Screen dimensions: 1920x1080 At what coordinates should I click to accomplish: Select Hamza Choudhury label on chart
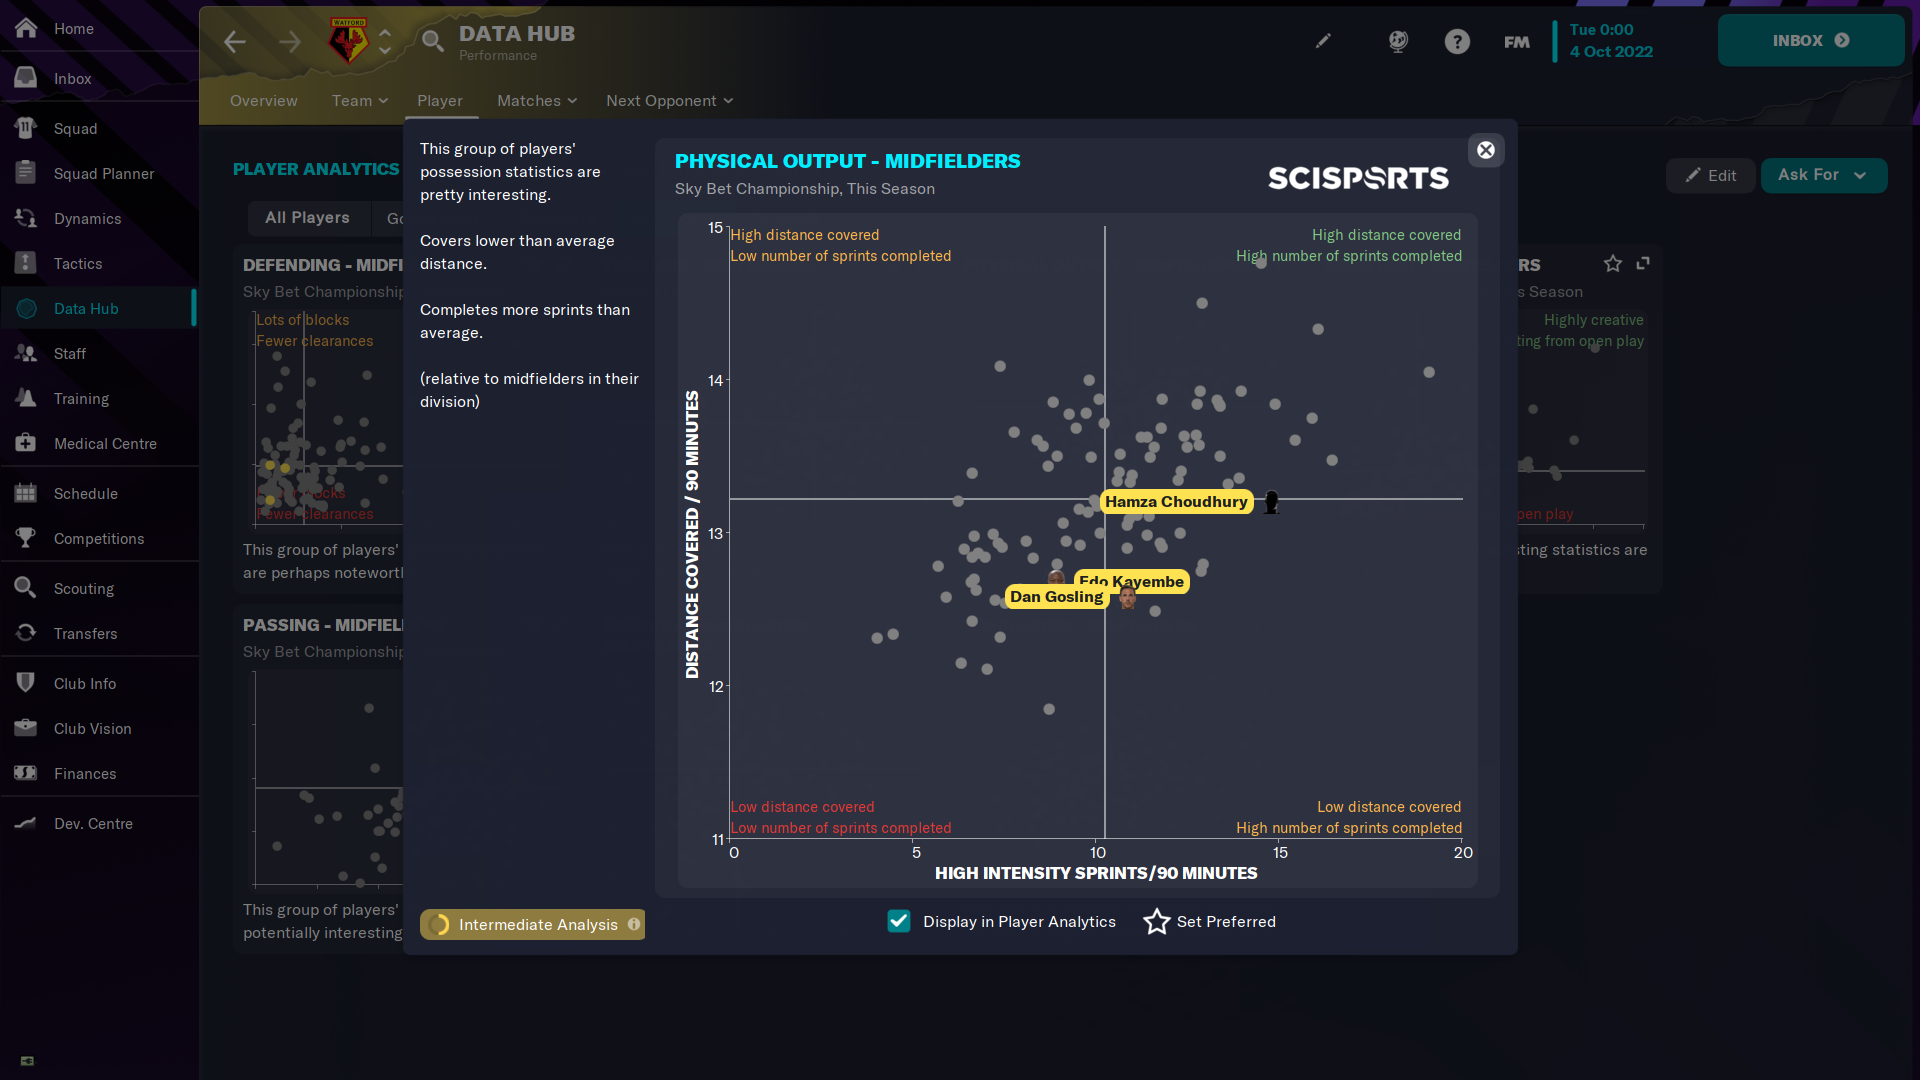pos(1176,502)
